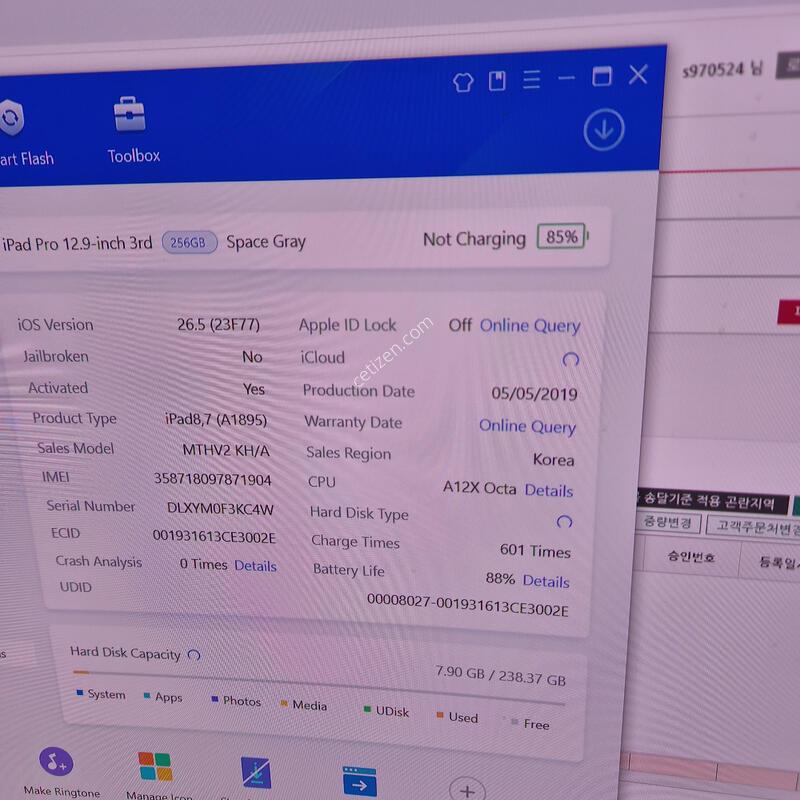Open the download center arrow icon

[x=604, y=130]
